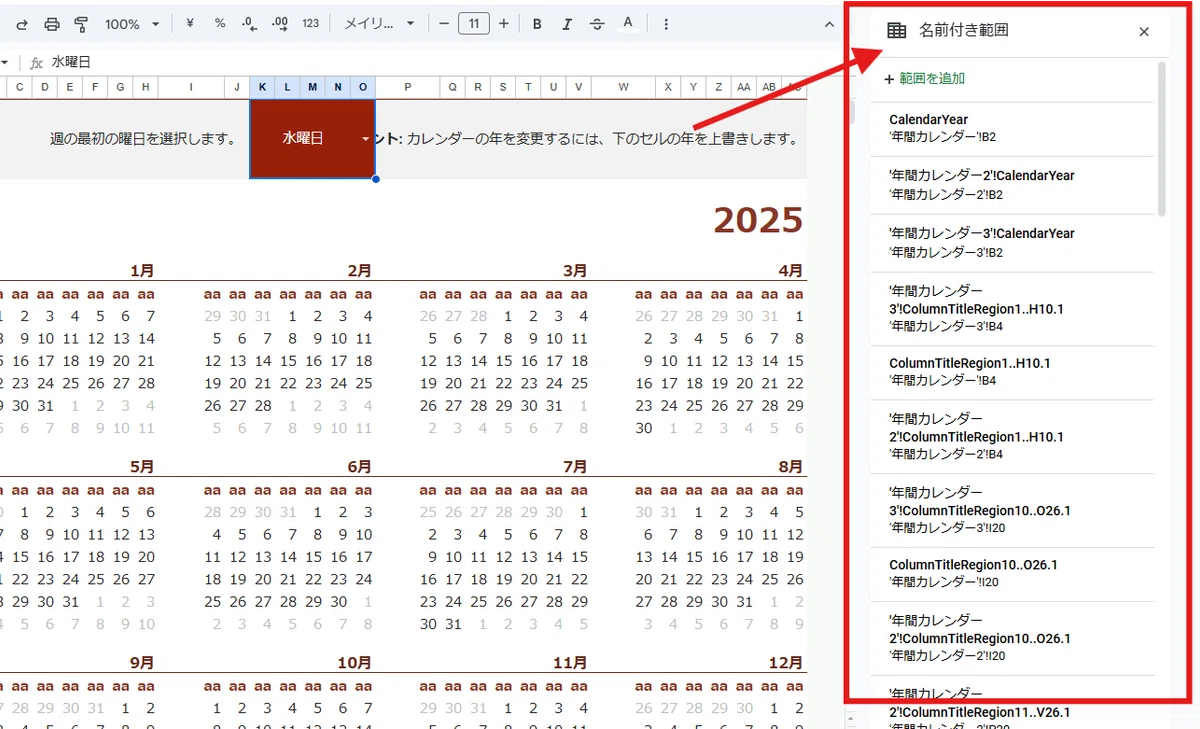
Task: Decrease decimal places button
Action: (x=250, y=24)
